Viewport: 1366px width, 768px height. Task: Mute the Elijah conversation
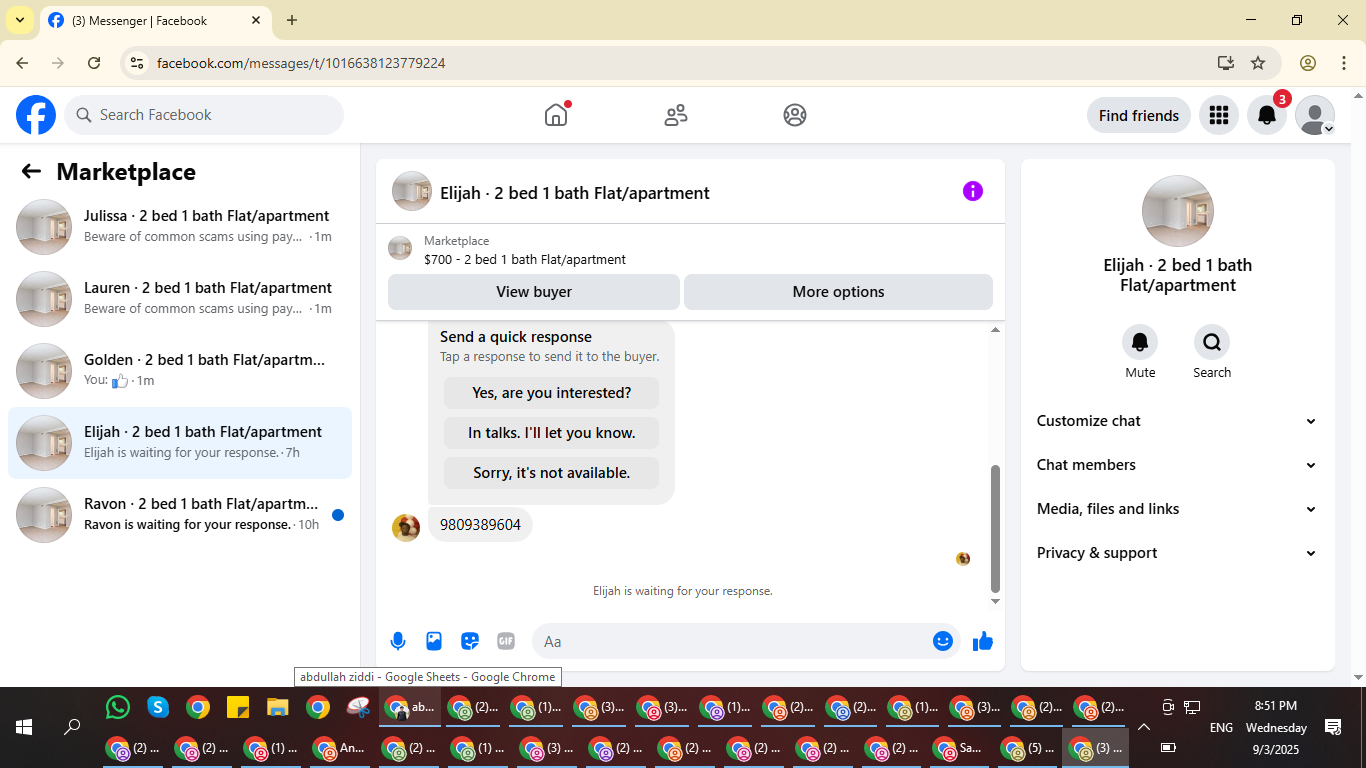coord(1140,343)
